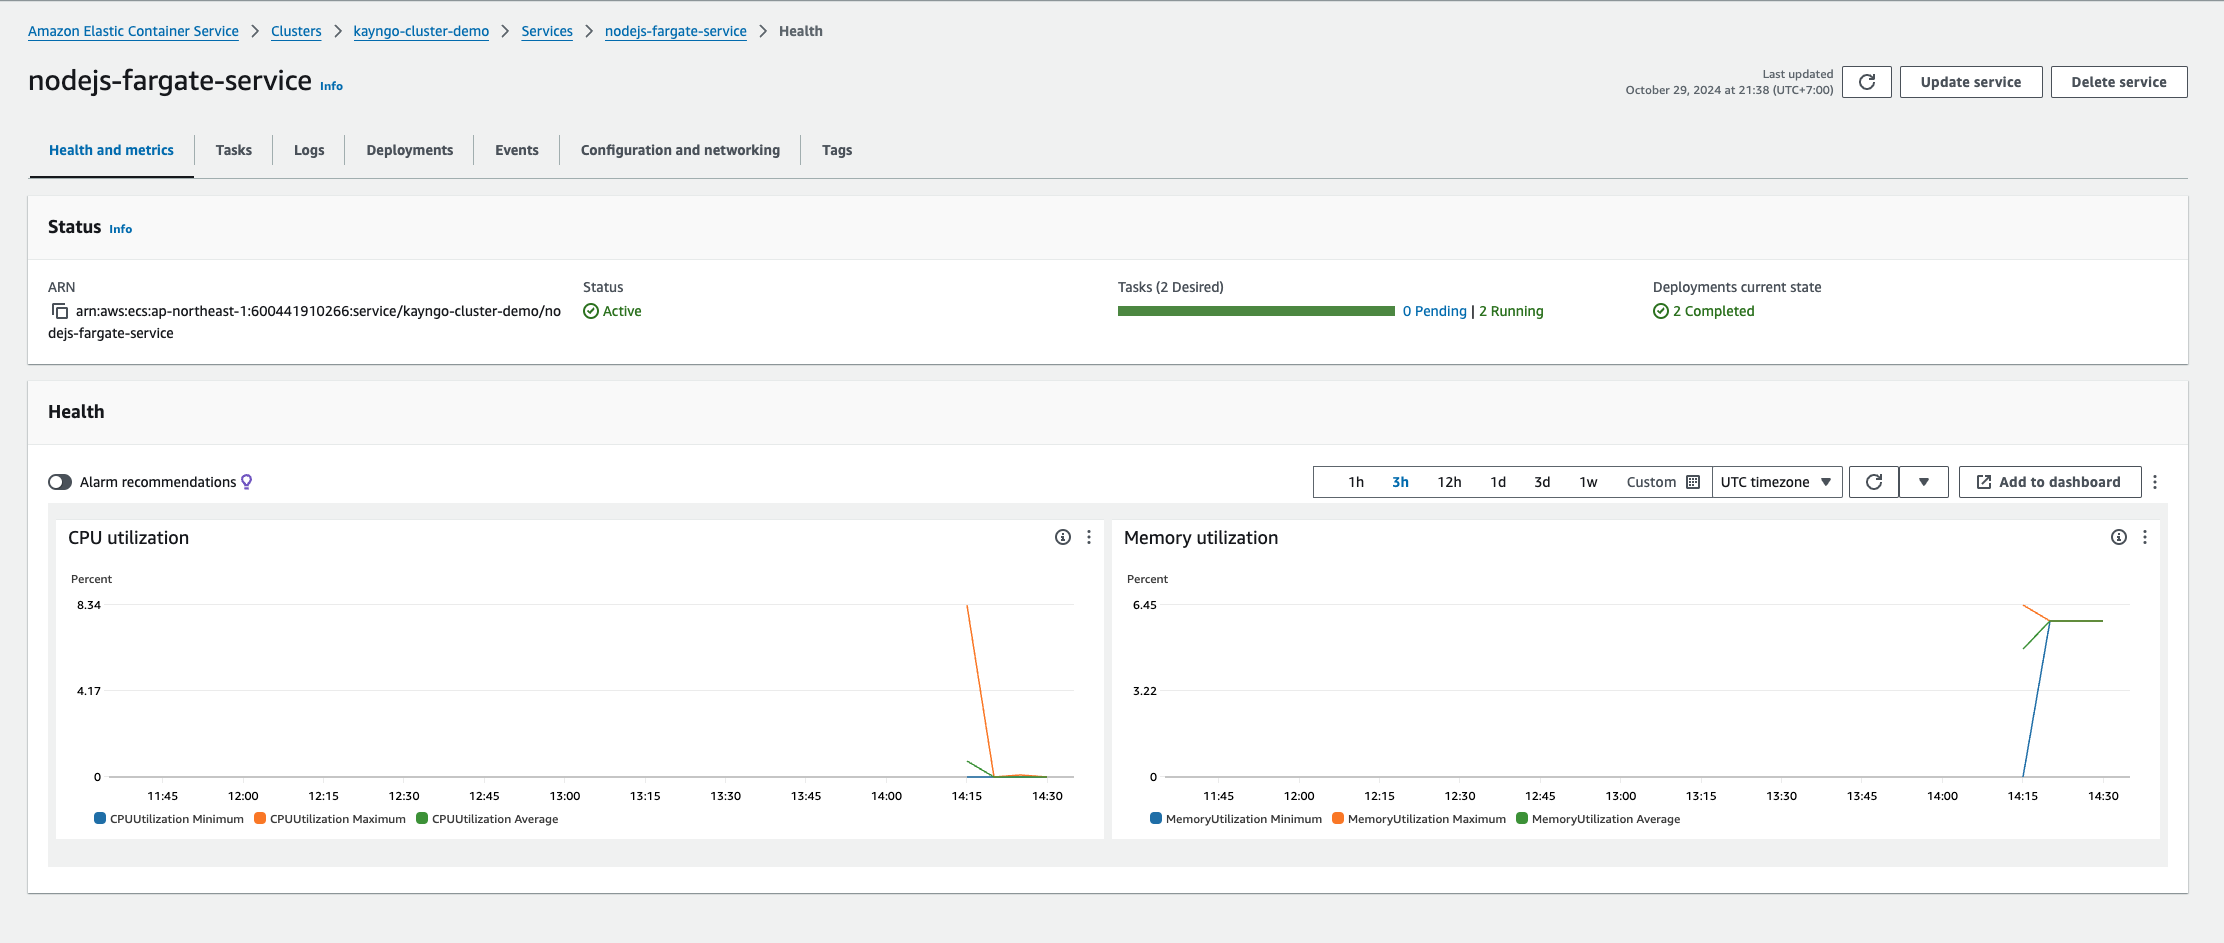The height and width of the screenshot is (943, 2224).
Task: Go to Amazon Elastic Container Service breadcrumb
Action: point(133,31)
